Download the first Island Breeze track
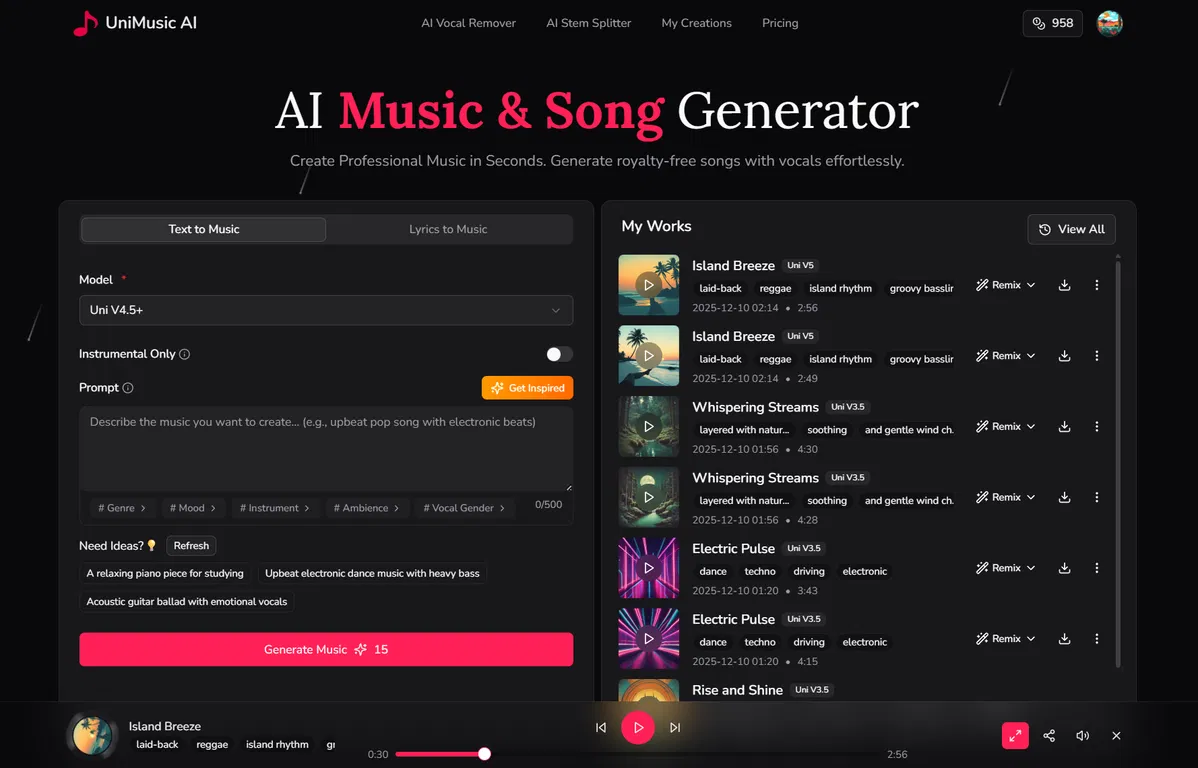This screenshot has height=768, width=1198. pos(1064,285)
